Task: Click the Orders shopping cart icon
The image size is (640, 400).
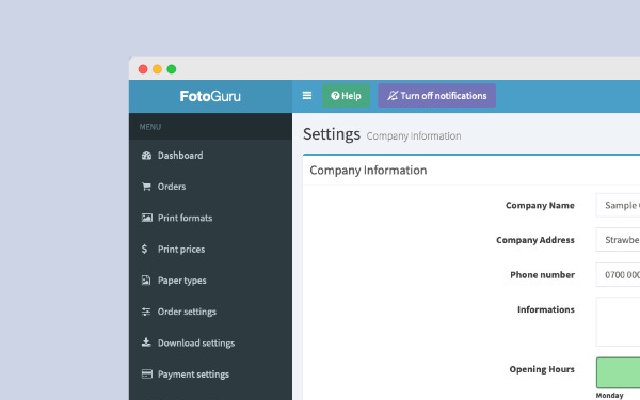Action: (146, 187)
